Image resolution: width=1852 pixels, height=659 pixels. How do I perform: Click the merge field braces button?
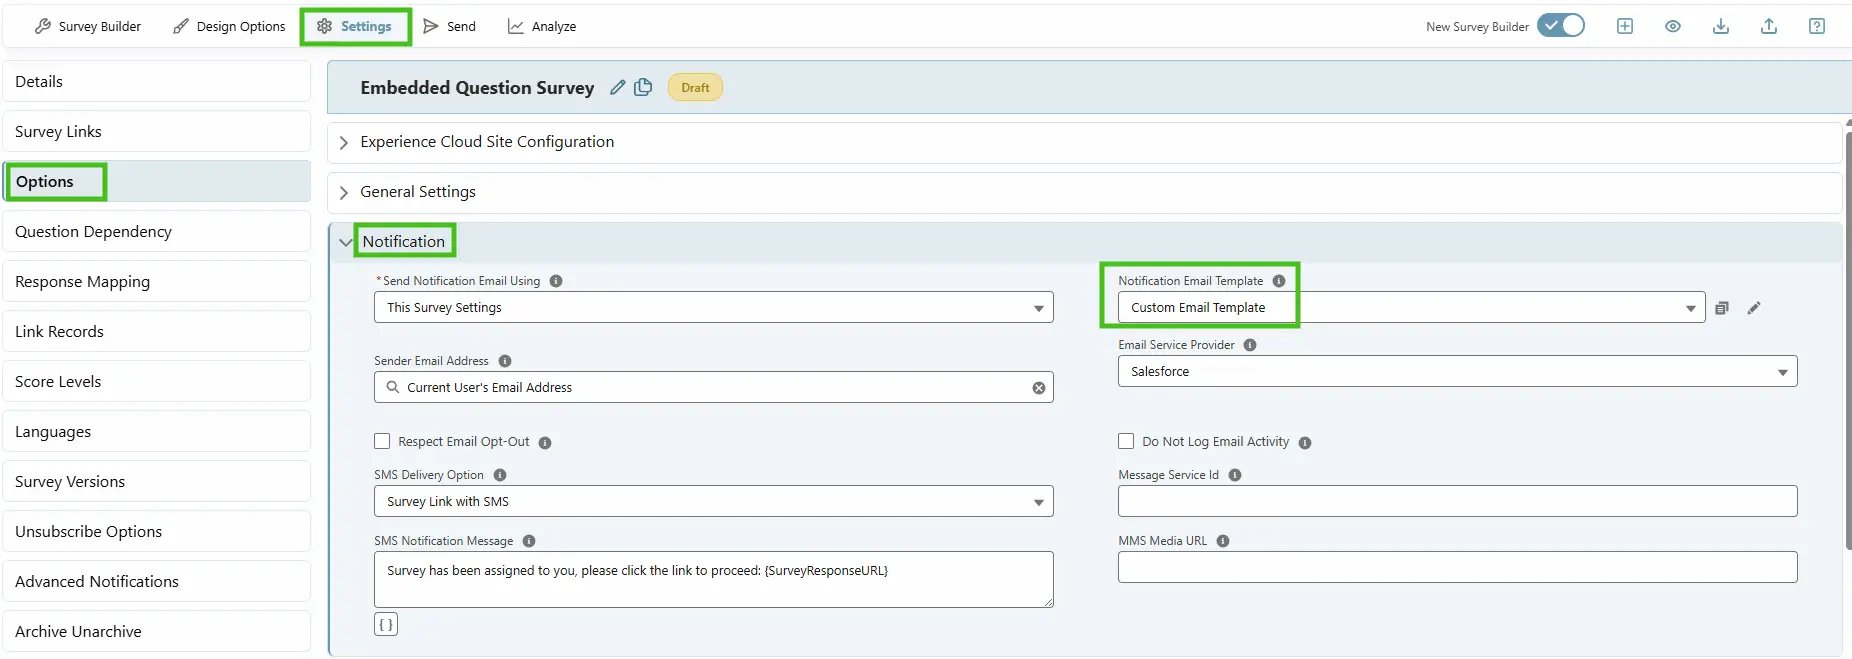[386, 625]
